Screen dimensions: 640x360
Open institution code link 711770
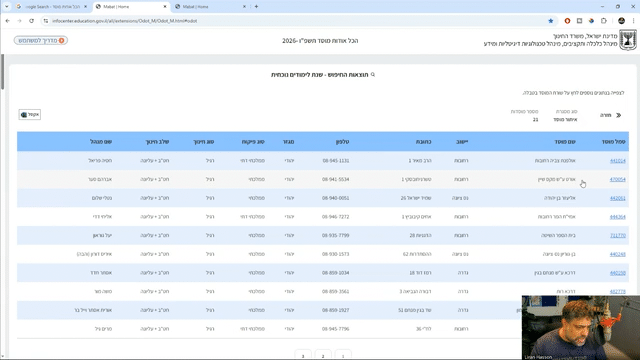pyautogui.click(x=618, y=236)
